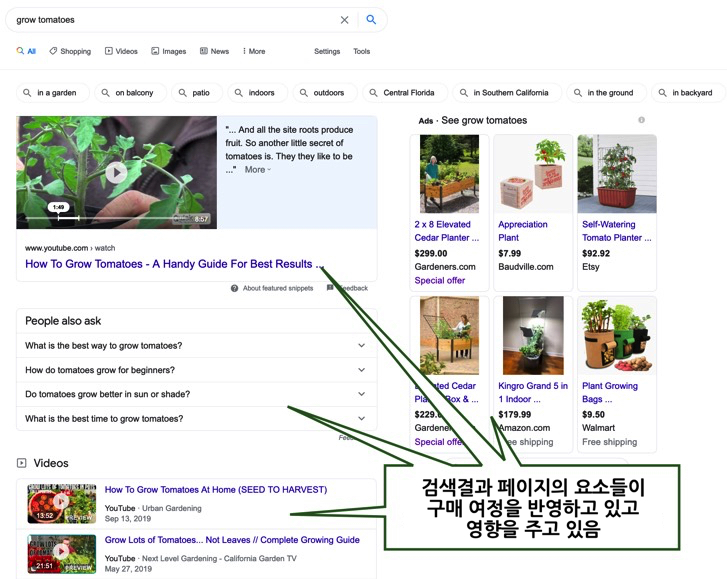Click the cedar planter box with trellis image

coord(449,336)
